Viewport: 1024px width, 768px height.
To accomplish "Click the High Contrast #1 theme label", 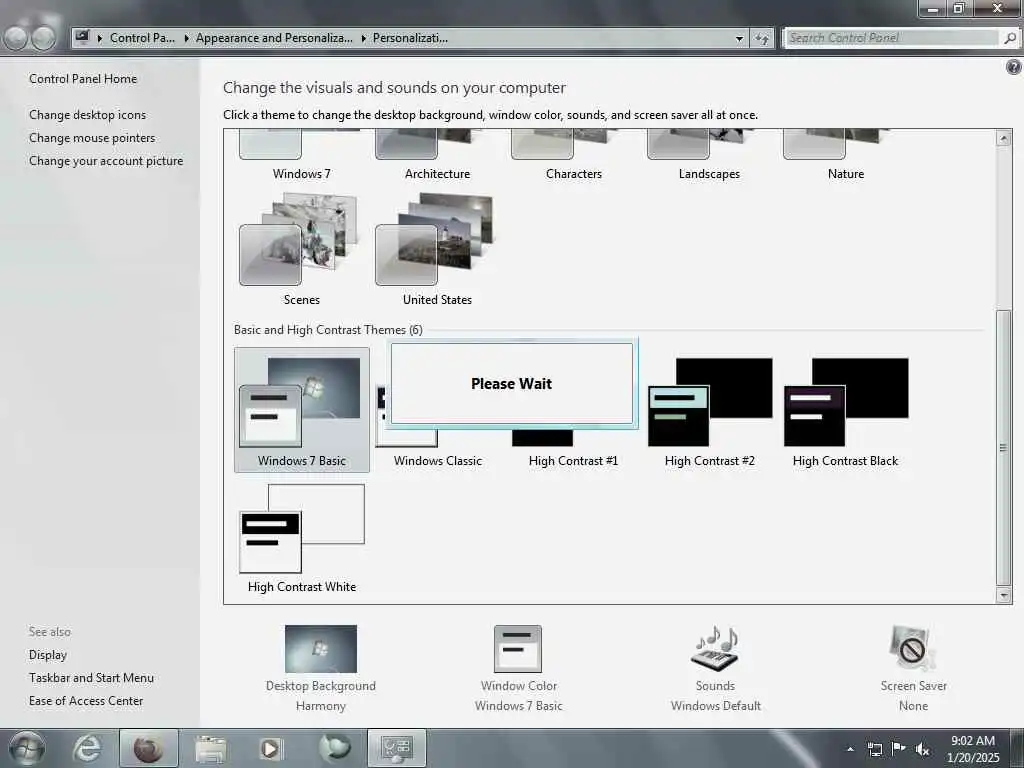I will click(573, 461).
